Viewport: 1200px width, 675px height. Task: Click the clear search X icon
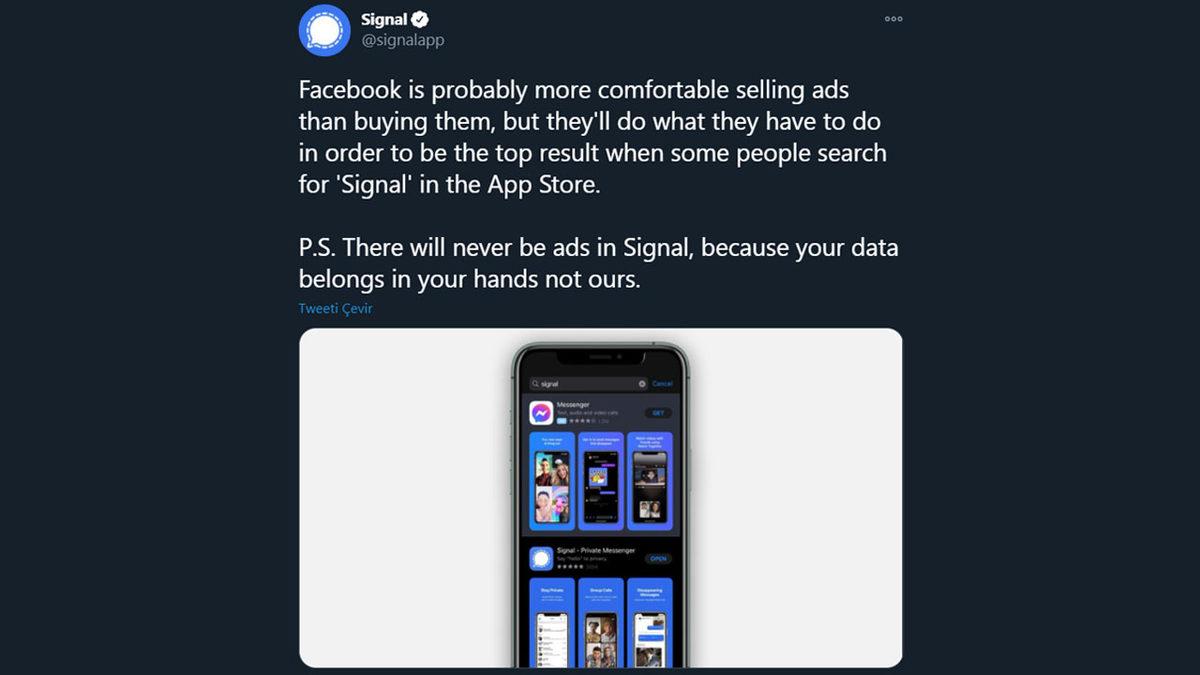[x=642, y=384]
